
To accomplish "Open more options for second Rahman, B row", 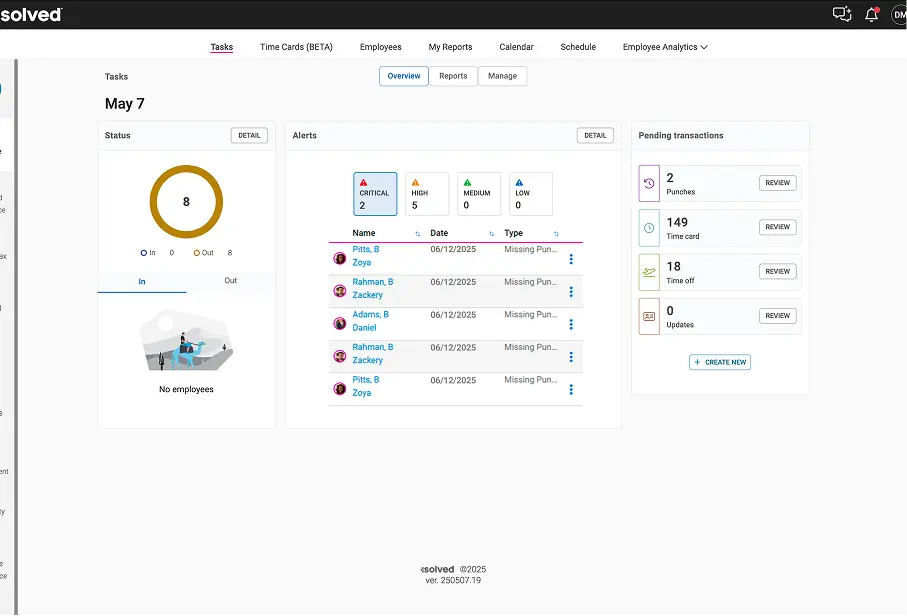I will (x=571, y=357).
